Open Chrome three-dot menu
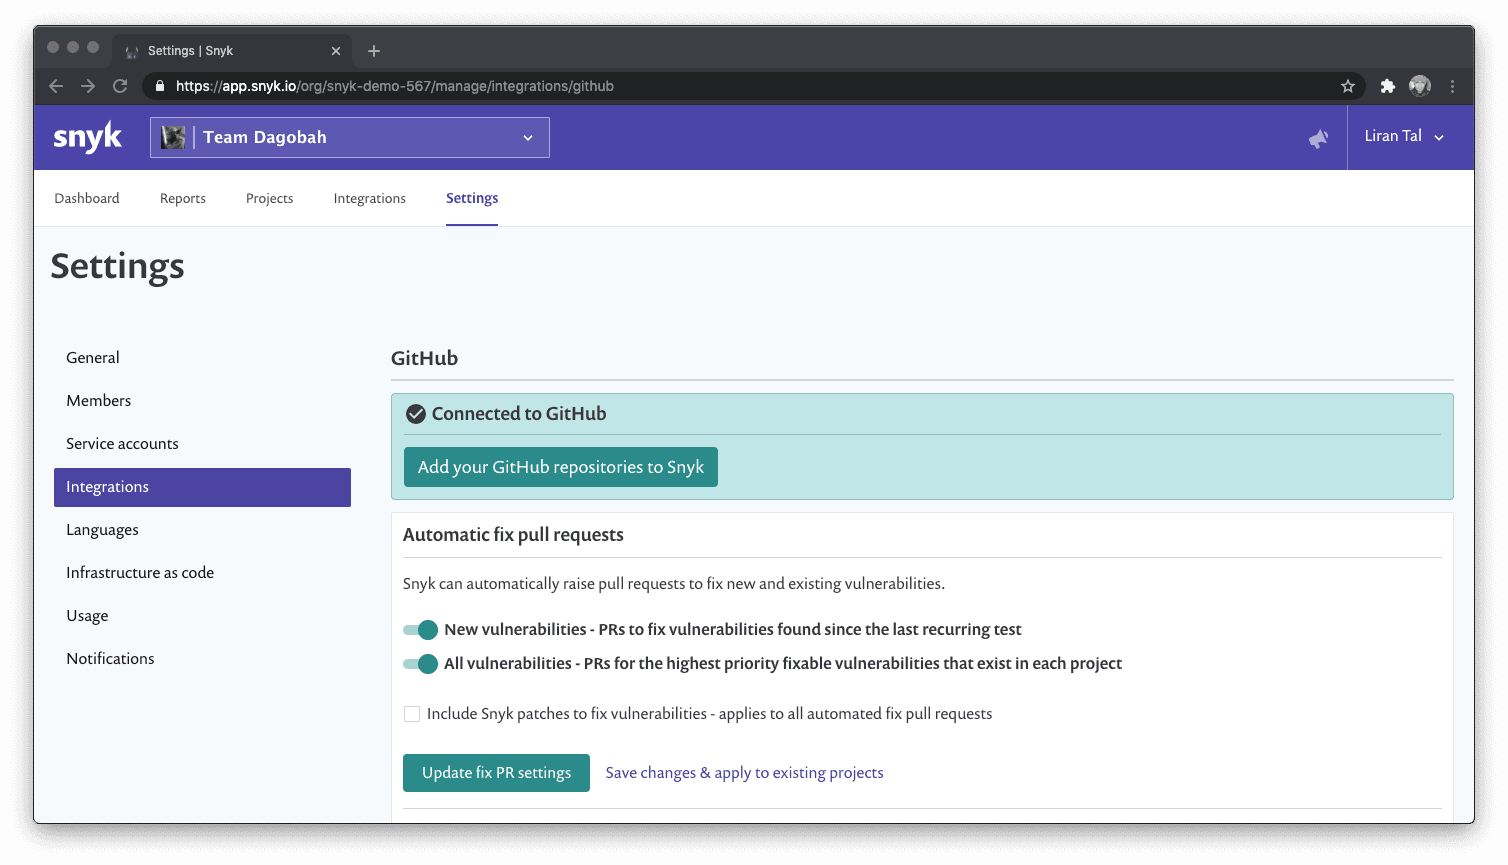The height and width of the screenshot is (865, 1508). [1452, 86]
